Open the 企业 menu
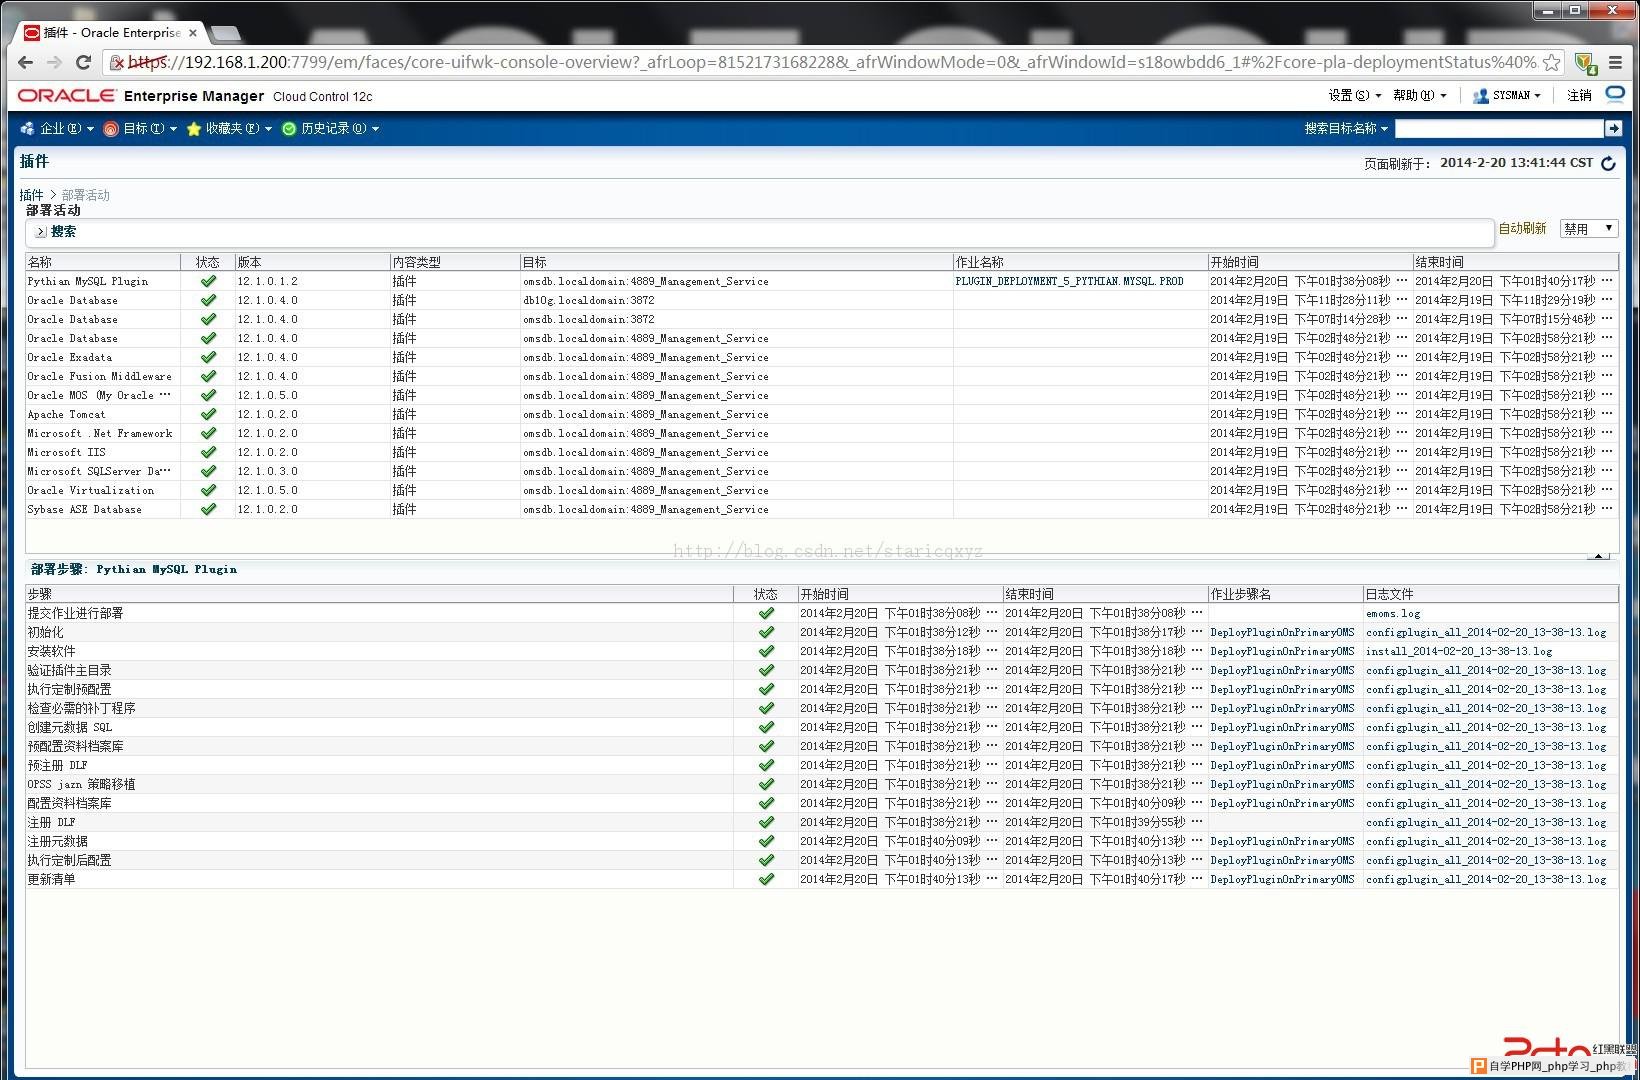This screenshot has height=1080, width=1640. [x=57, y=128]
